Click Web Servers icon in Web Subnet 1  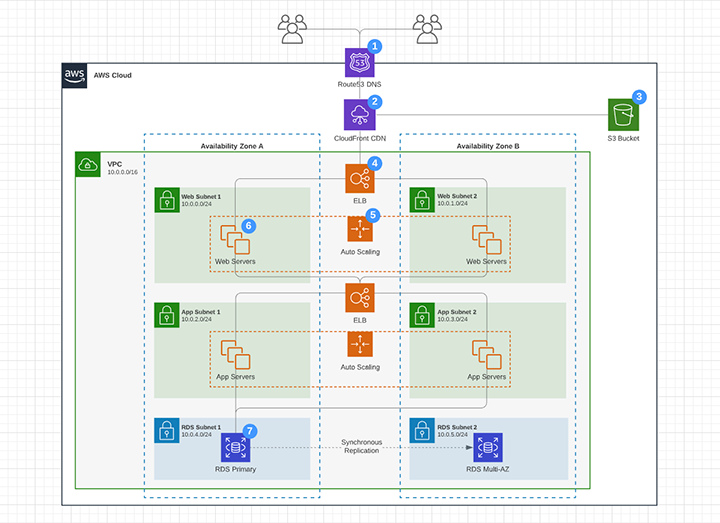point(235,240)
